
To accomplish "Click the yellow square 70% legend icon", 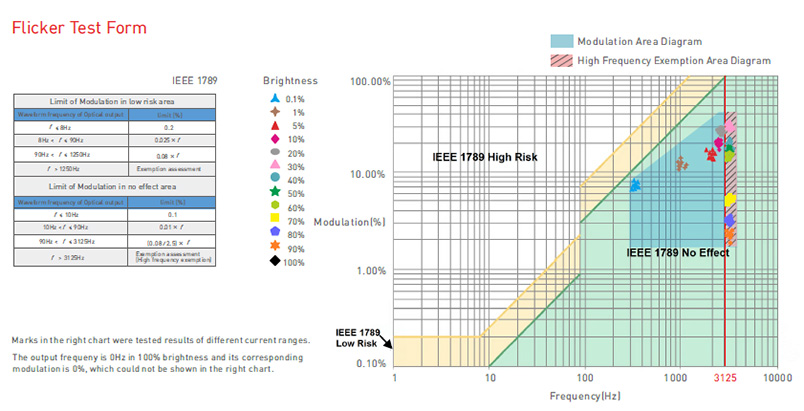I will point(275,218).
